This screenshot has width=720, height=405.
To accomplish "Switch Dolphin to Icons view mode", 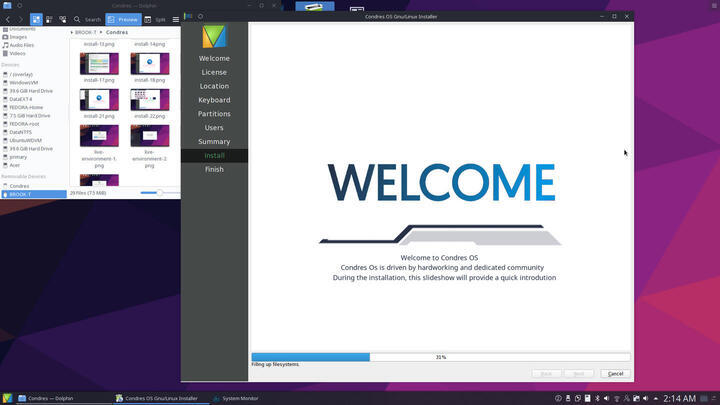I will point(36,19).
